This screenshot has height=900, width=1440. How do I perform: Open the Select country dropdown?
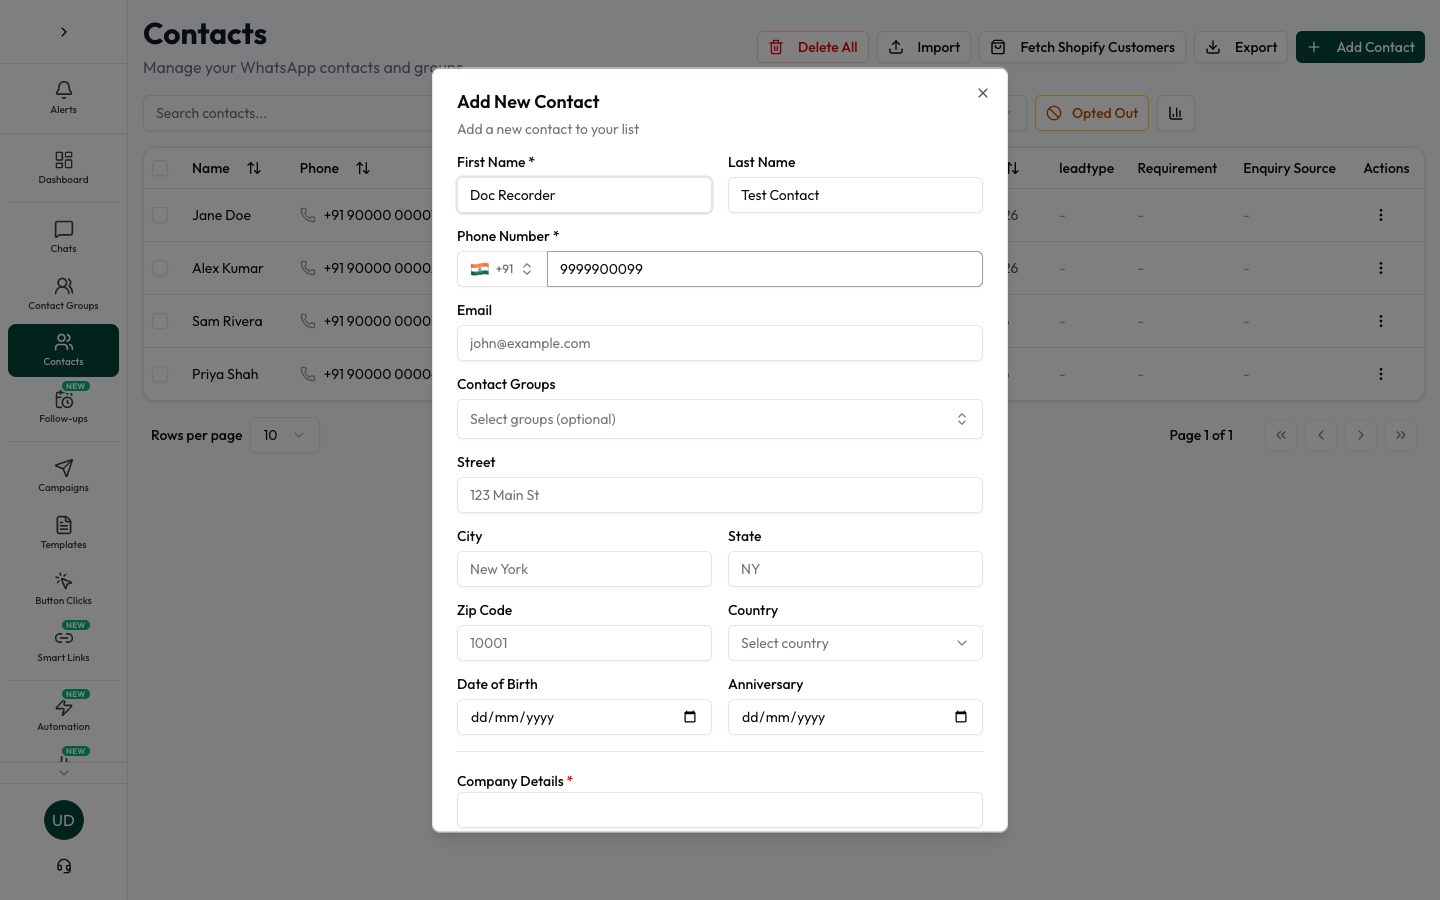coord(855,643)
